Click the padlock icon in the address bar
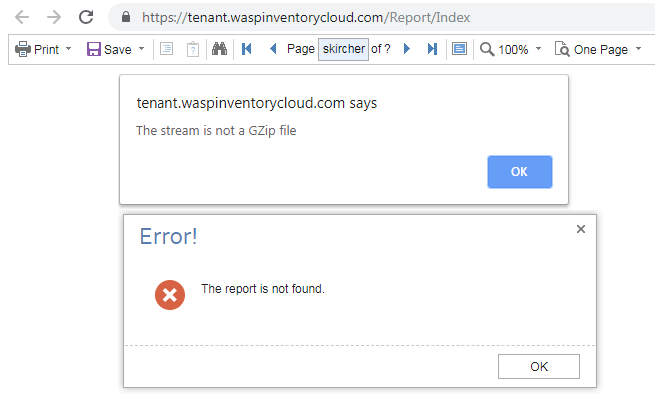 tap(126, 17)
